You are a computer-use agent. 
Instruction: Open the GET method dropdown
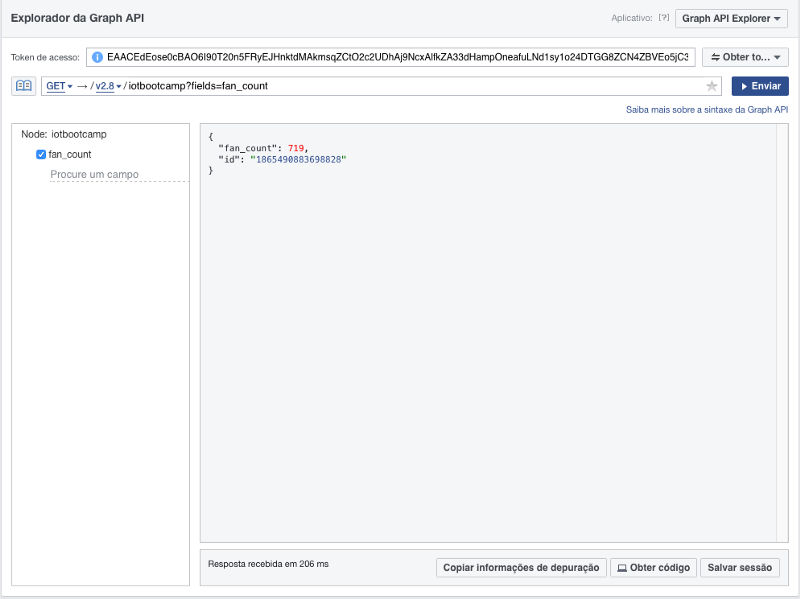[59, 86]
